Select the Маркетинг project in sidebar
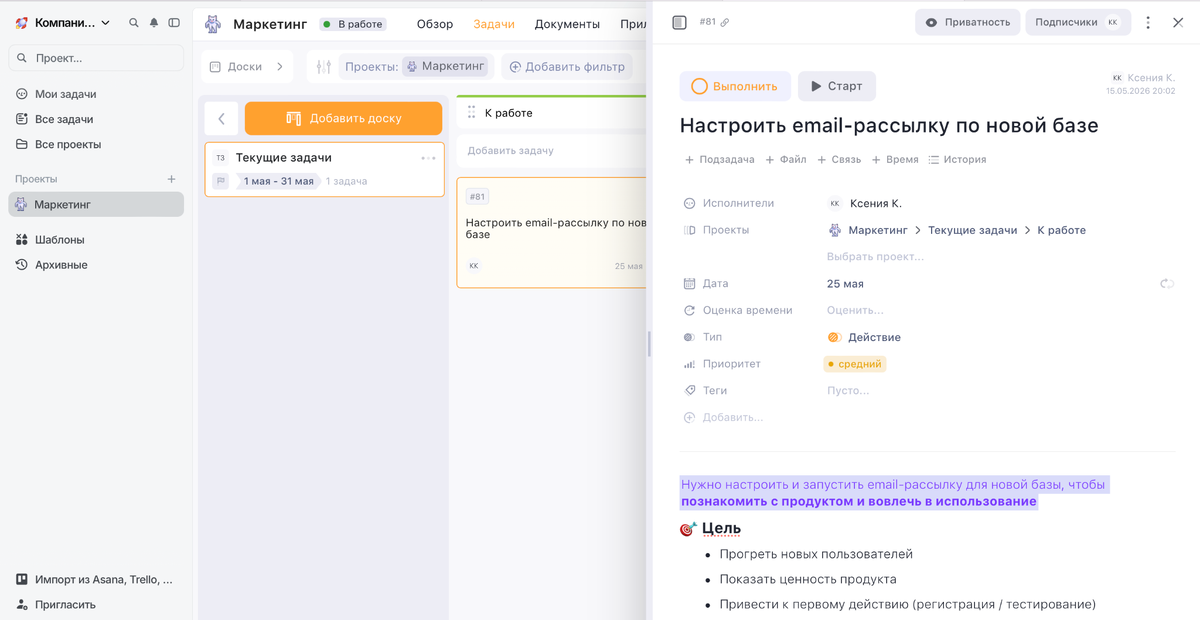The image size is (1200, 620). [96, 204]
